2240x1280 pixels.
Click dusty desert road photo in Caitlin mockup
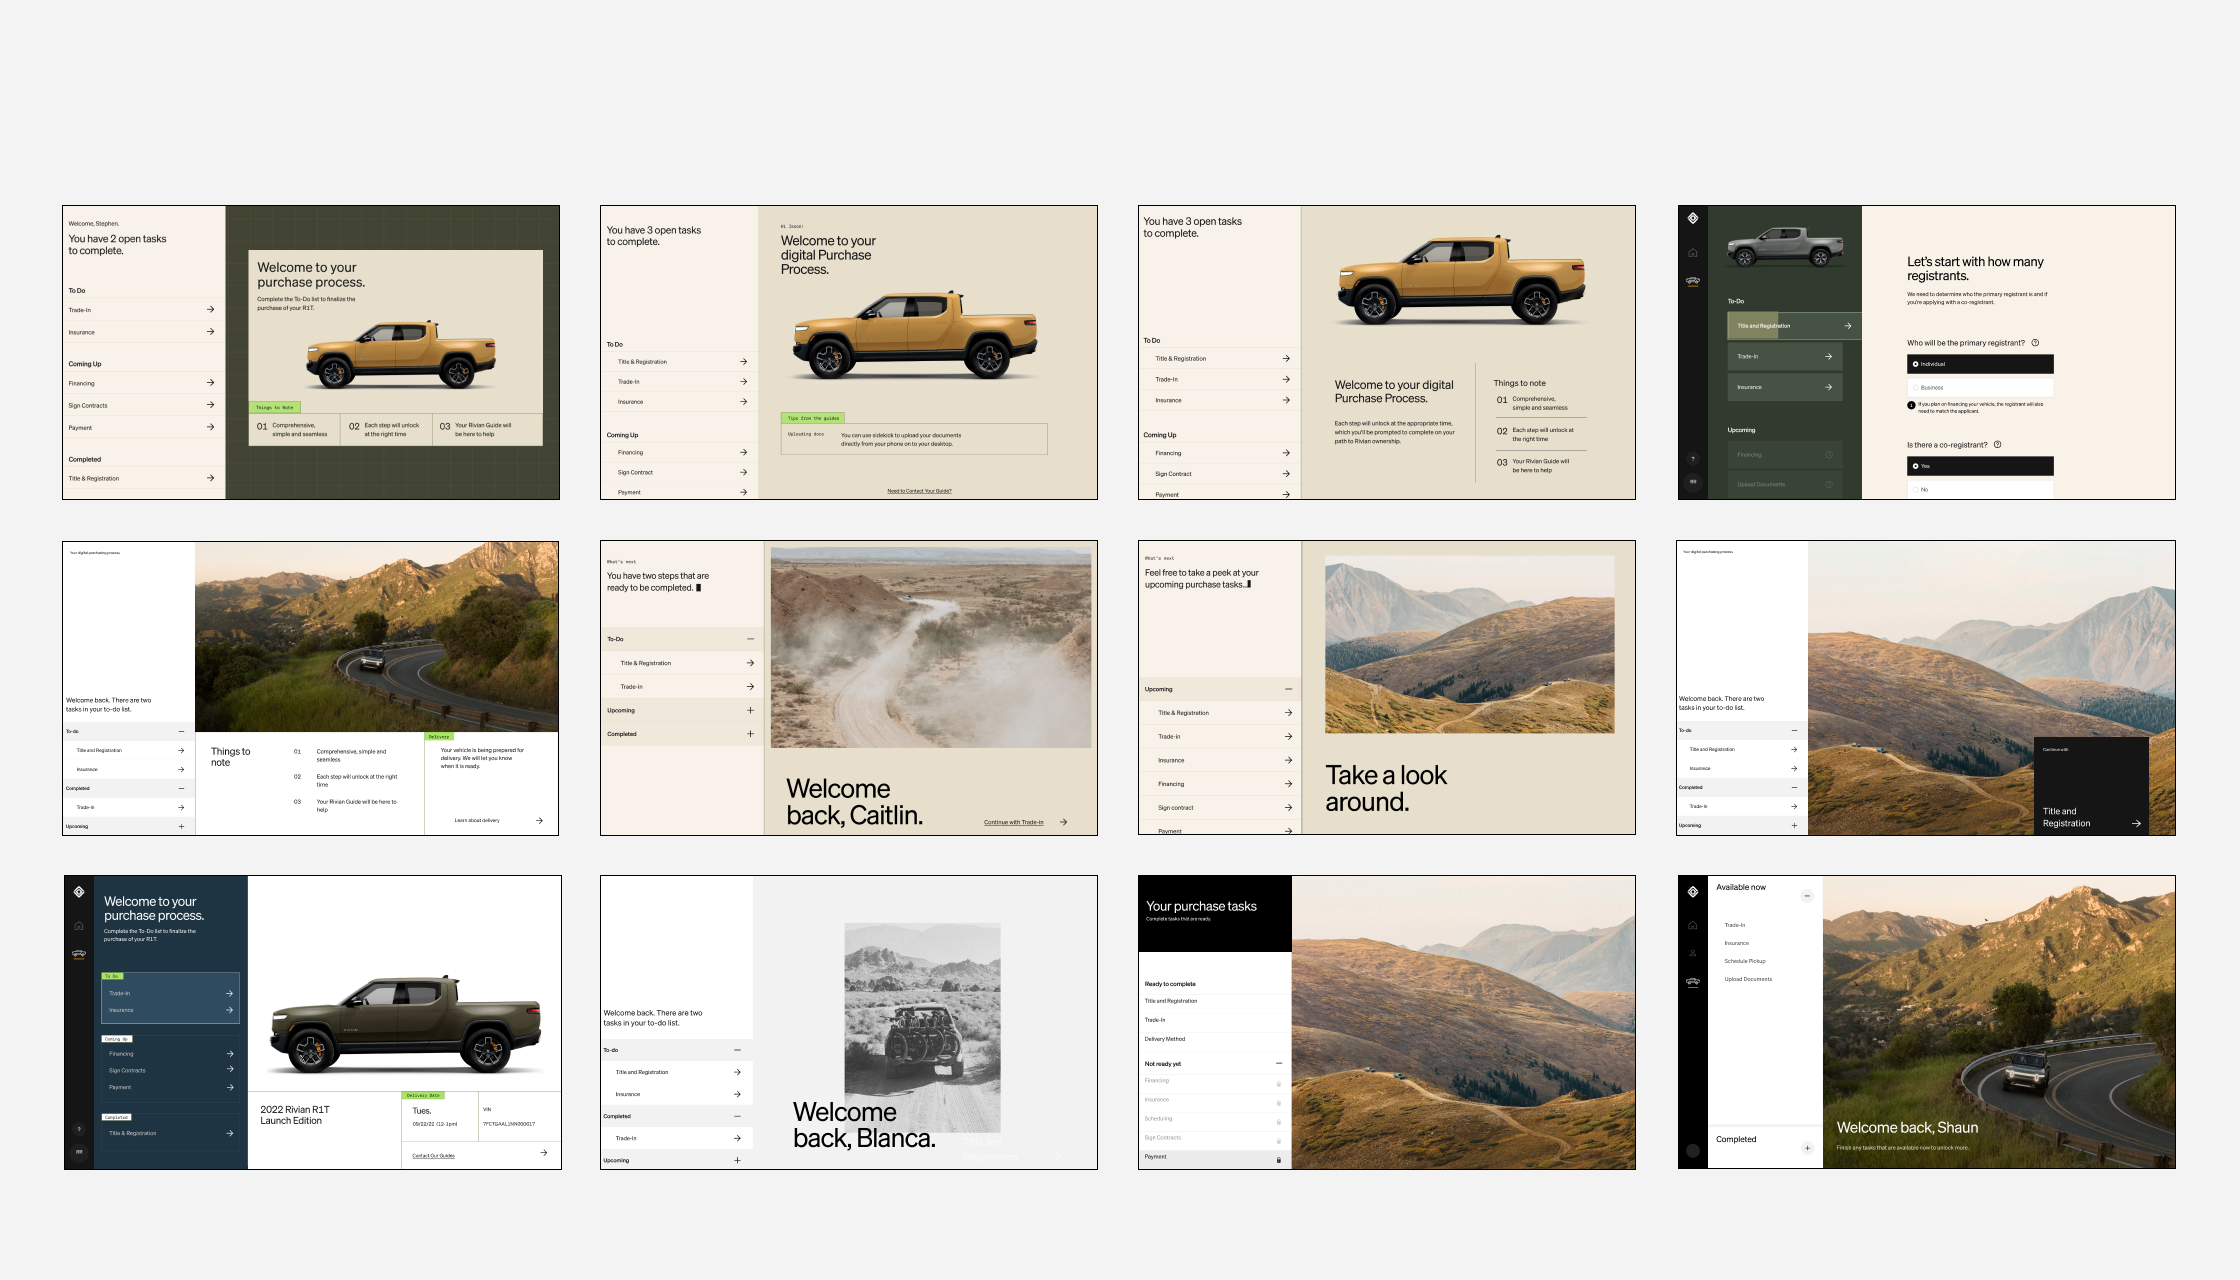930,647
